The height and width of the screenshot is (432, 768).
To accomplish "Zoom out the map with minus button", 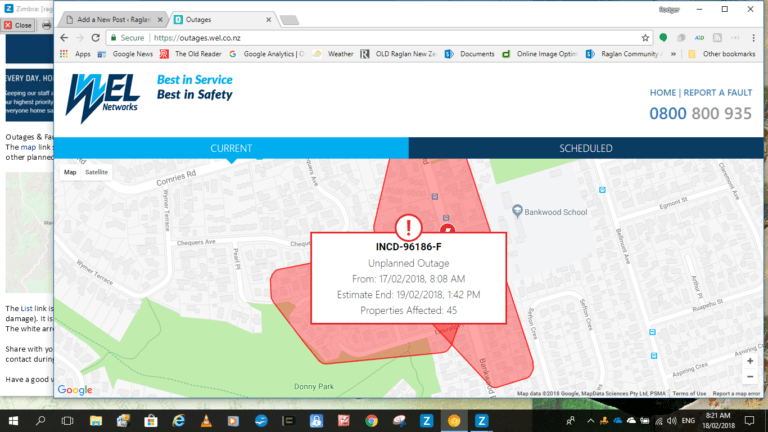I will (750, 377).
